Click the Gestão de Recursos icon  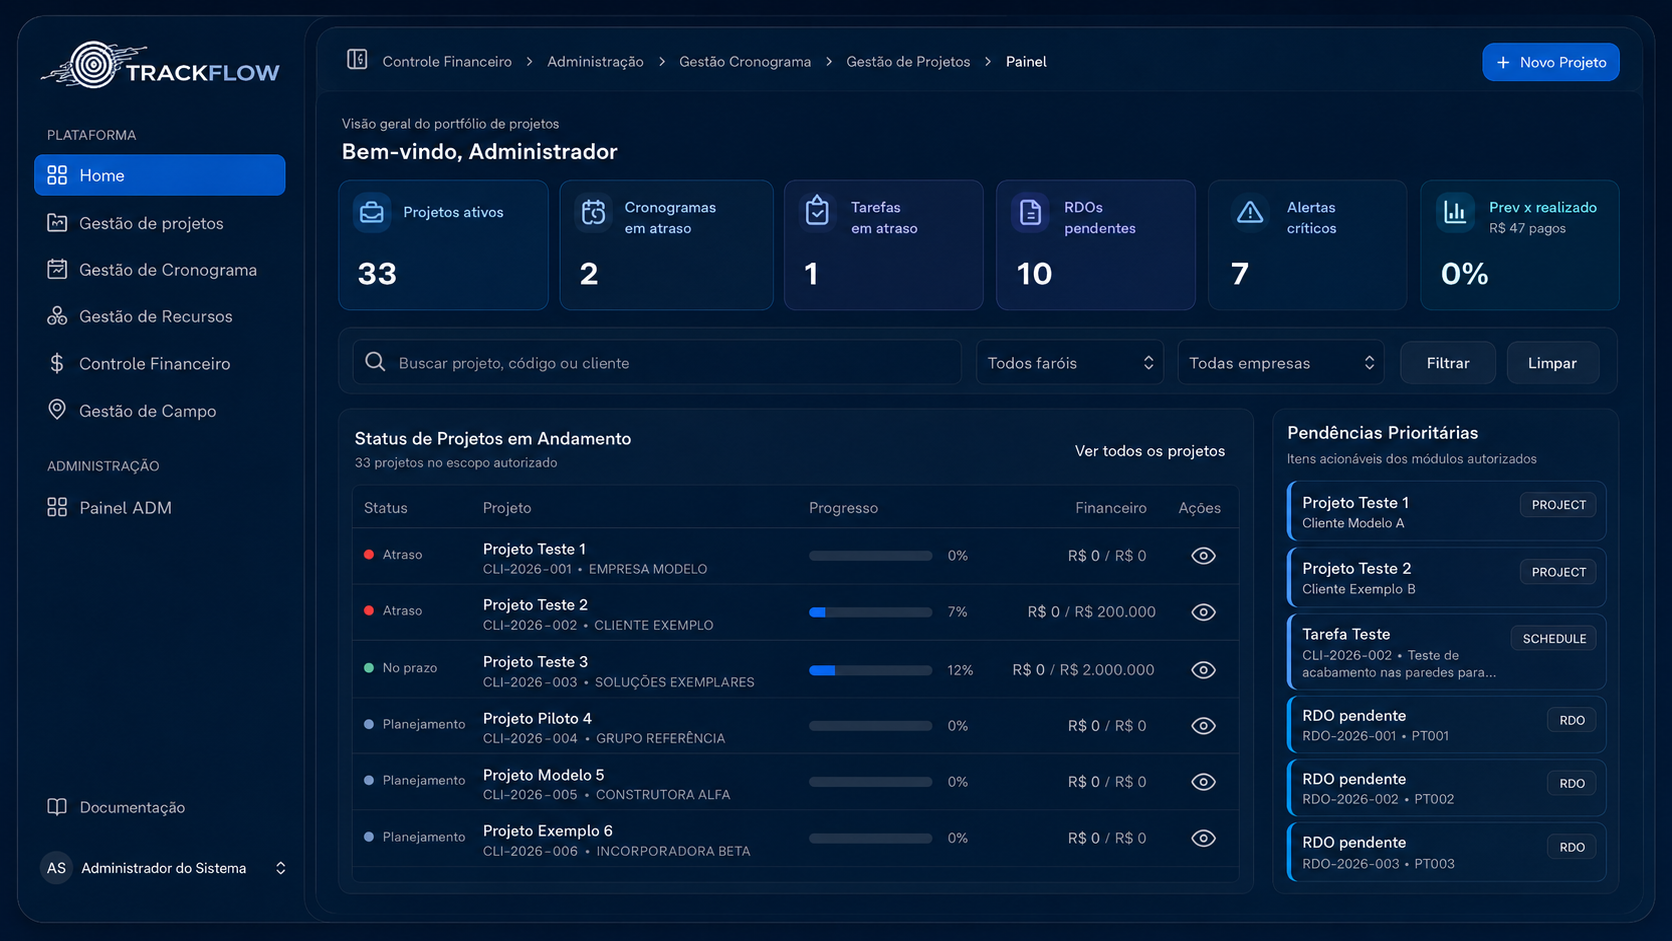tap(57, 316)
